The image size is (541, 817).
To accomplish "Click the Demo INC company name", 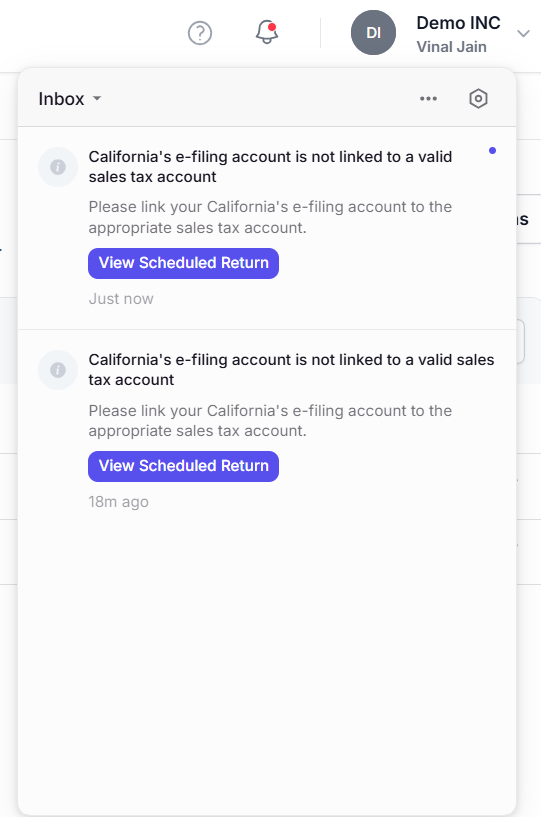I will coord(458,22).
